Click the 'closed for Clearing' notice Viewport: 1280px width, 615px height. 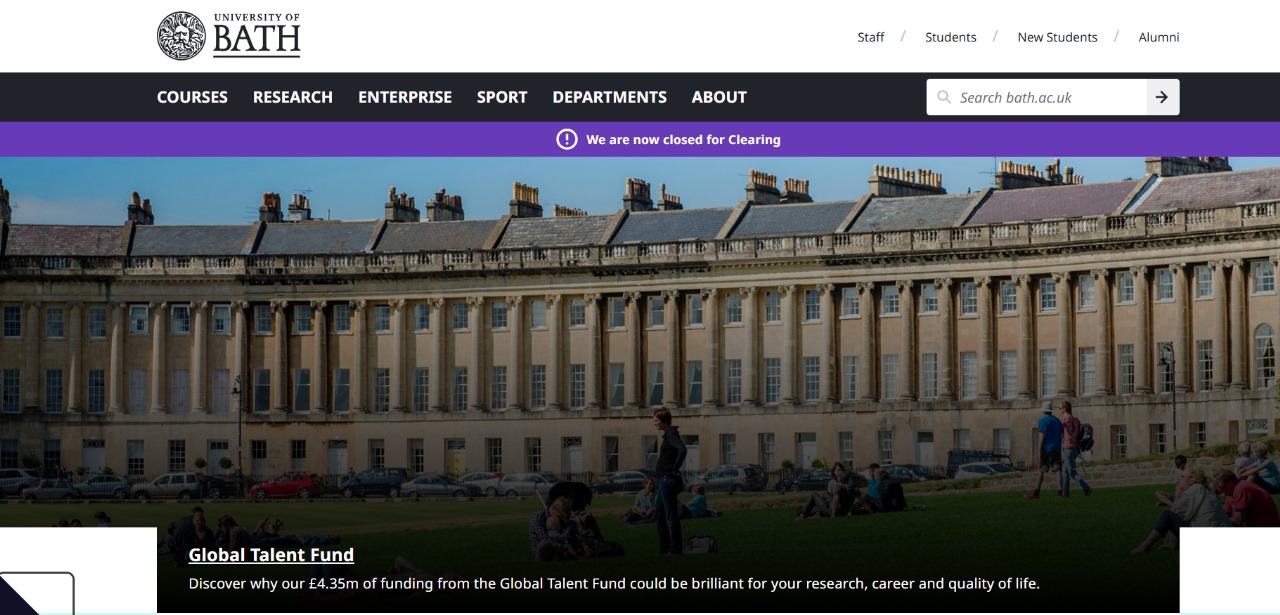[x=683, y=139]
